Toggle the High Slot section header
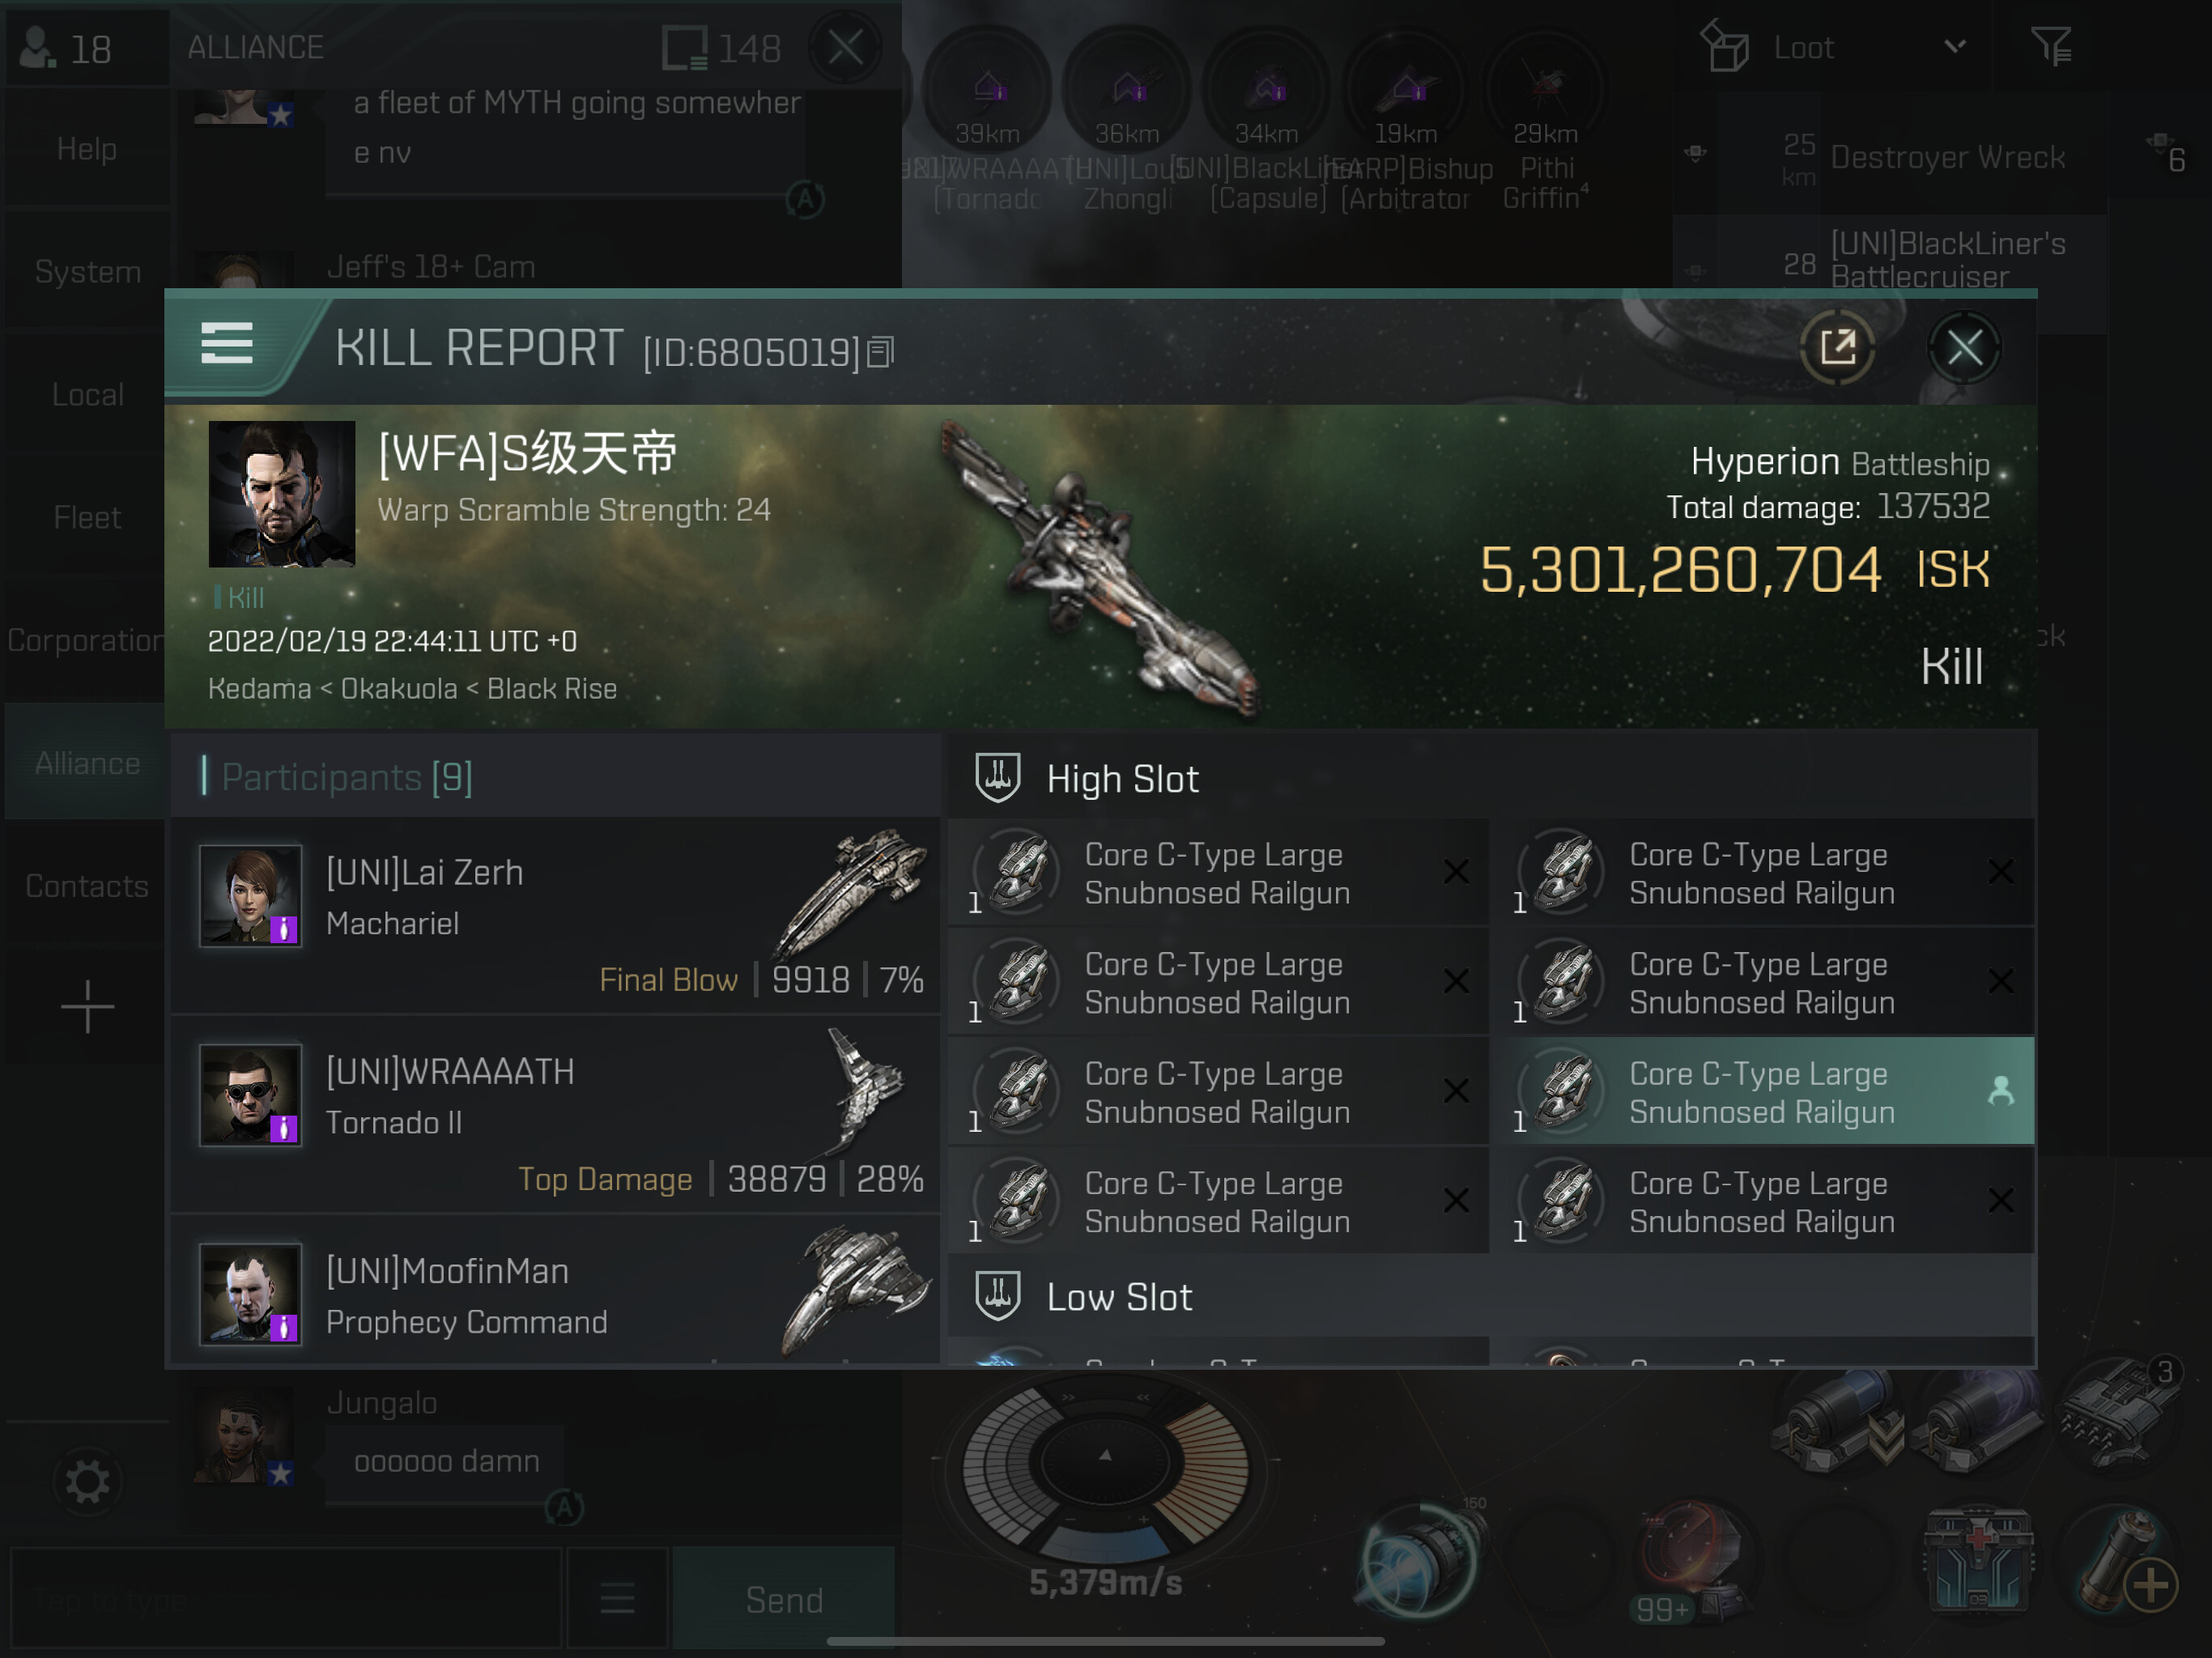This screenshot has width=2212, height=1658. [1491, 778]
